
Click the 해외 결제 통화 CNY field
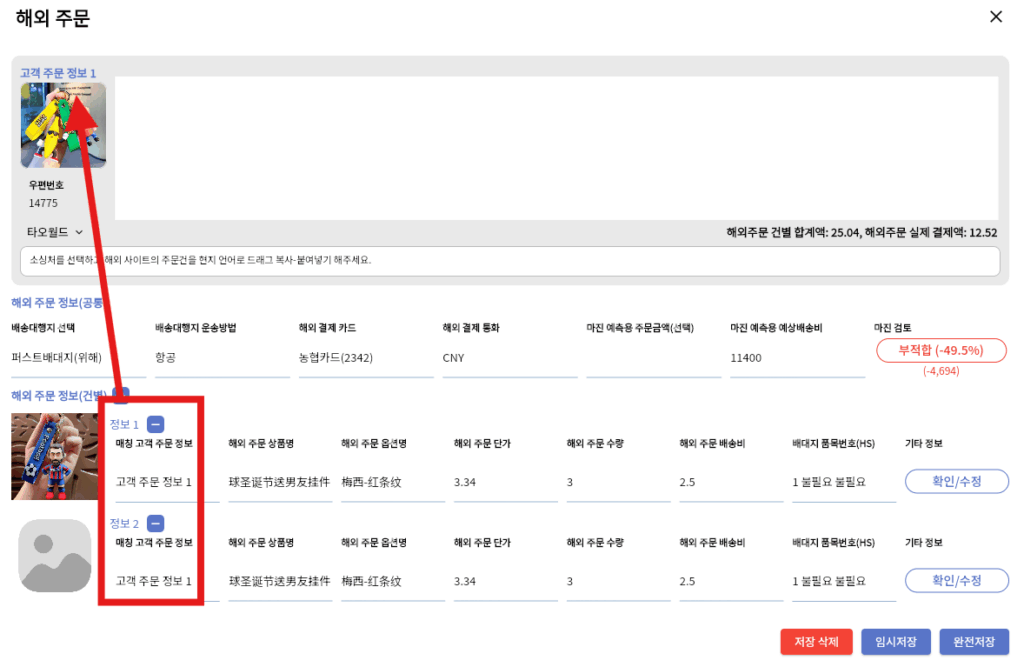(508, 357)
